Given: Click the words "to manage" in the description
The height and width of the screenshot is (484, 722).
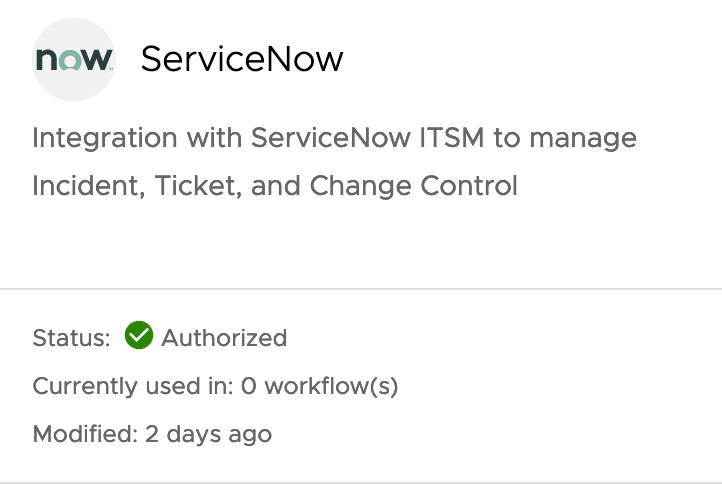Looking at the screenshot, I should (565, 137).
